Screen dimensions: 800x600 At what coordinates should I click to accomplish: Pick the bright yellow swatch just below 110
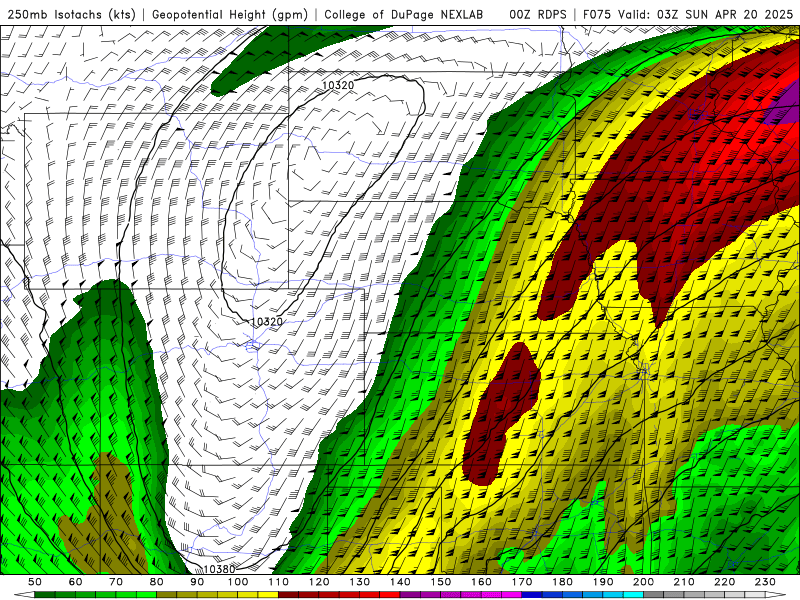[x=268, y=594]
